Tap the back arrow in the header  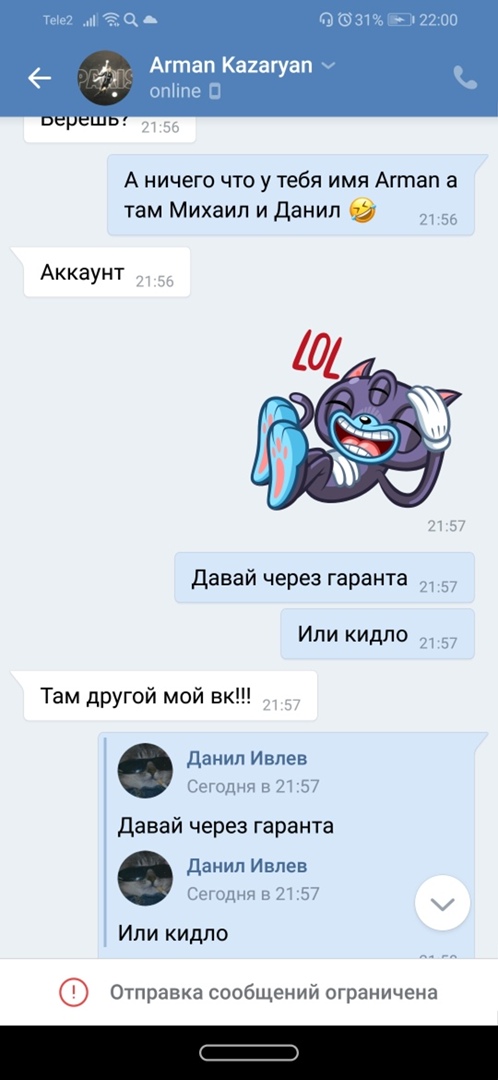point(39,79)
